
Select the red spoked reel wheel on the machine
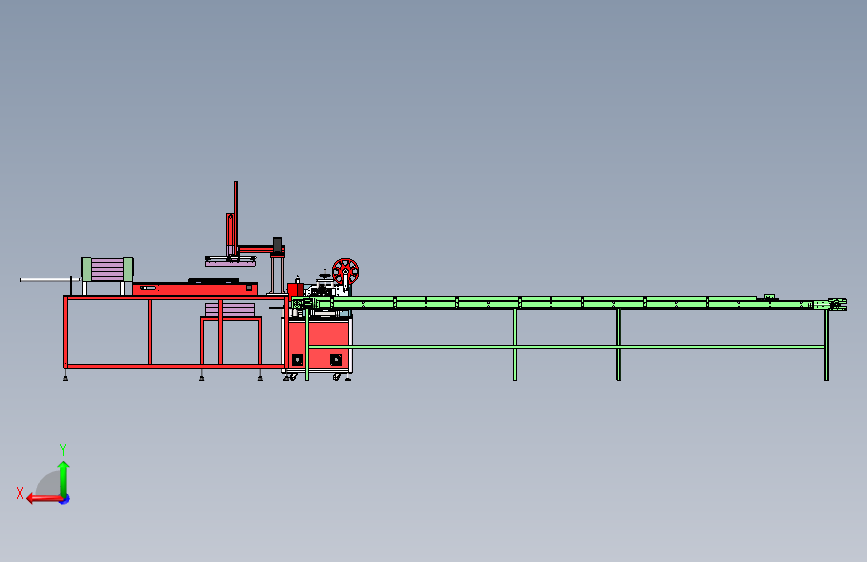[345, 272]
